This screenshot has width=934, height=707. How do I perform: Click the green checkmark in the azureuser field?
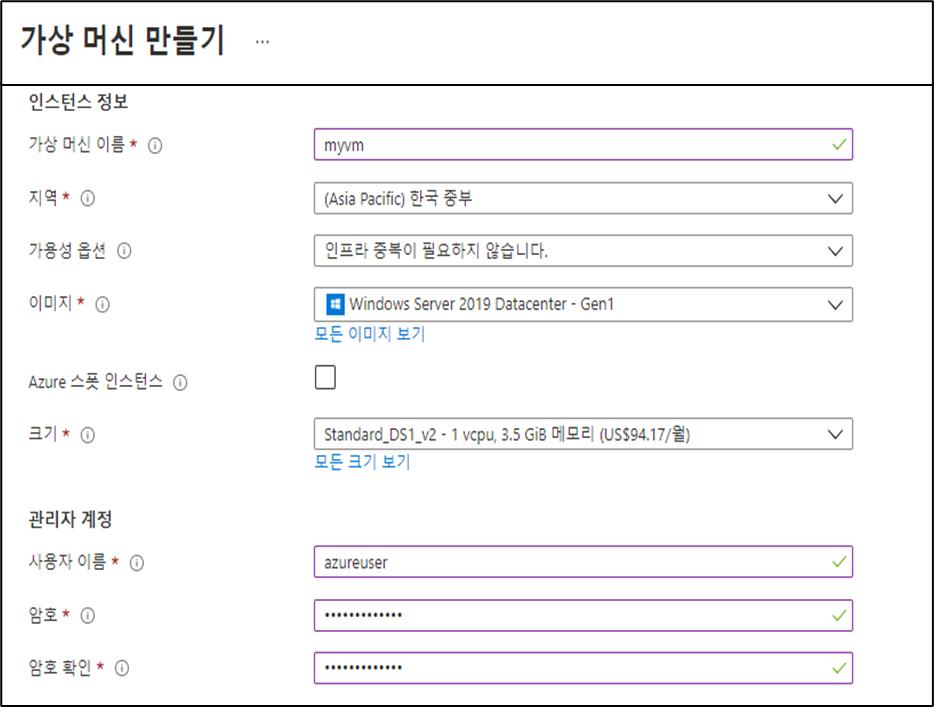(x=839, y=562)
